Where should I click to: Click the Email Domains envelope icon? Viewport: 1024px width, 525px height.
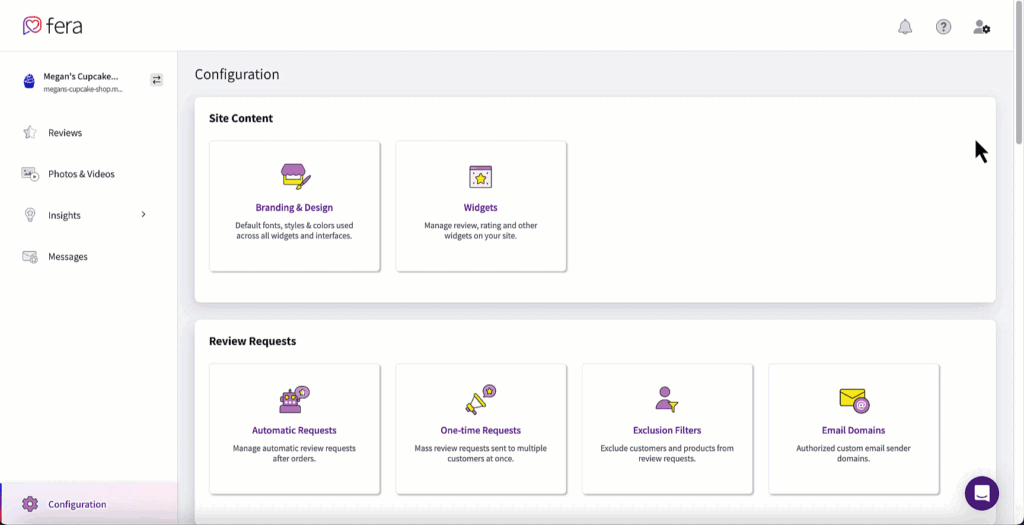pyautogui.click(x=853, y=401)
